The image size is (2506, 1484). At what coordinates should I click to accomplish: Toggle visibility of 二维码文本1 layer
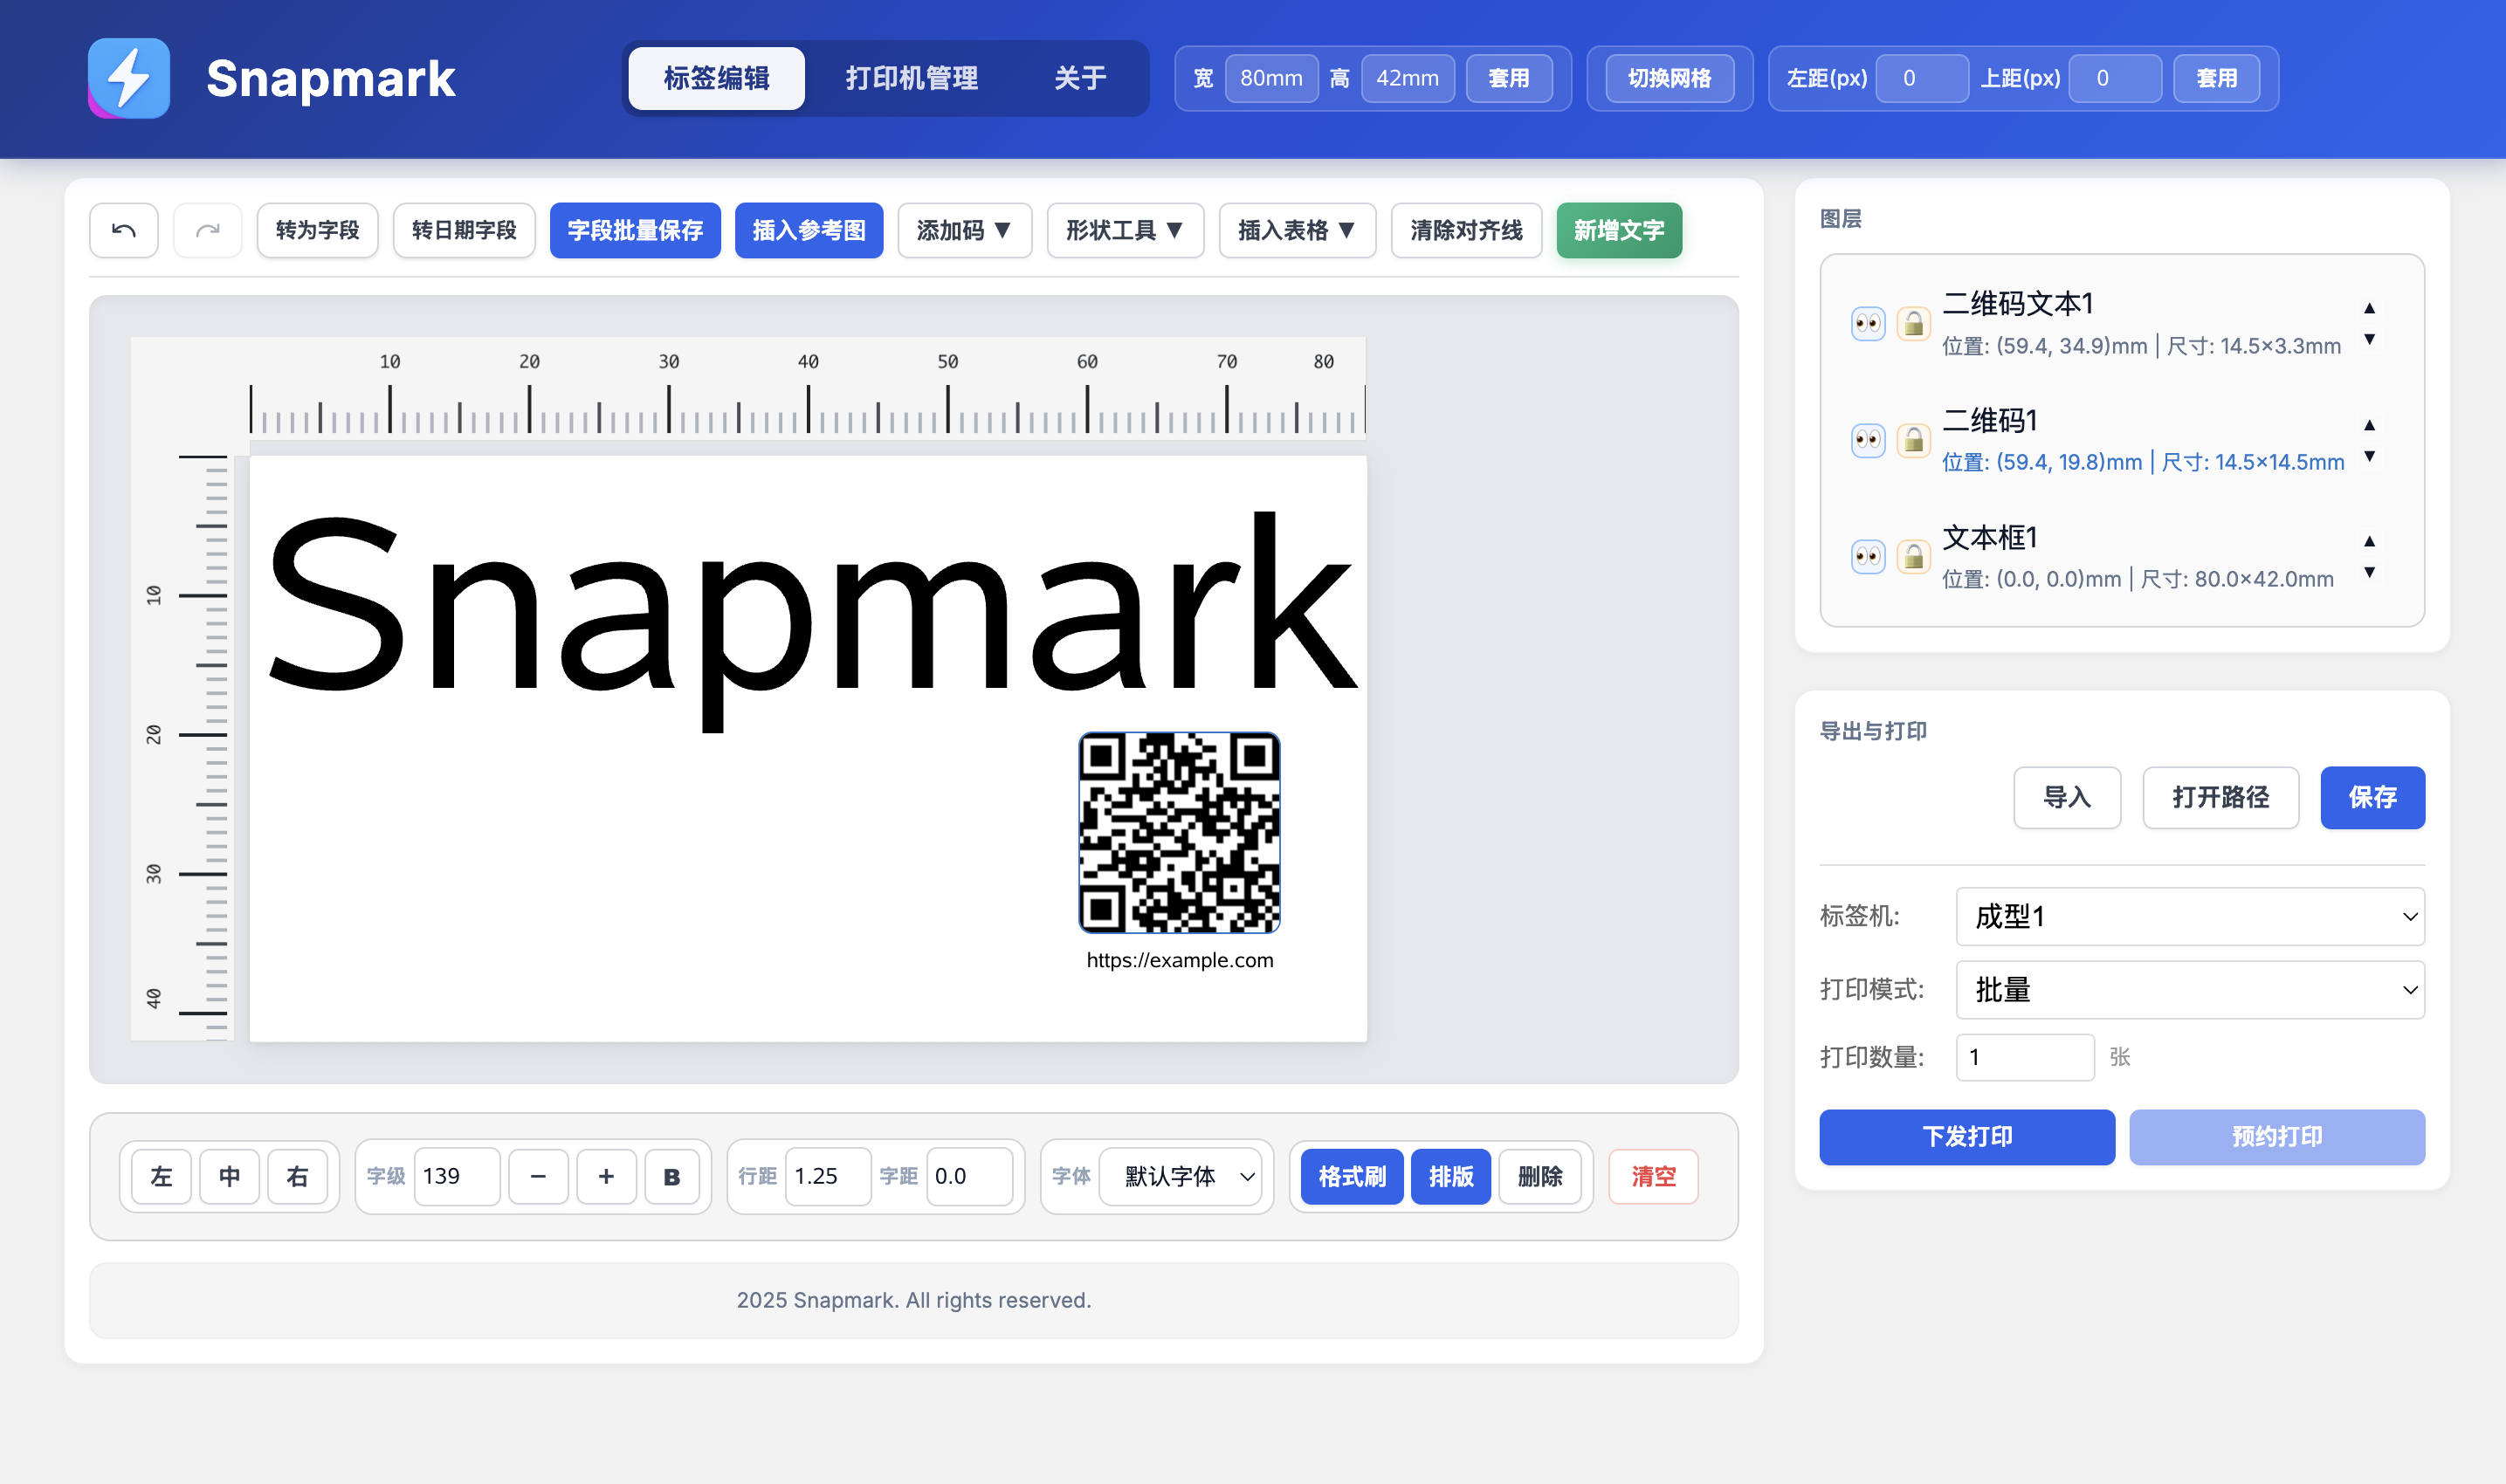pos(1867,323)
